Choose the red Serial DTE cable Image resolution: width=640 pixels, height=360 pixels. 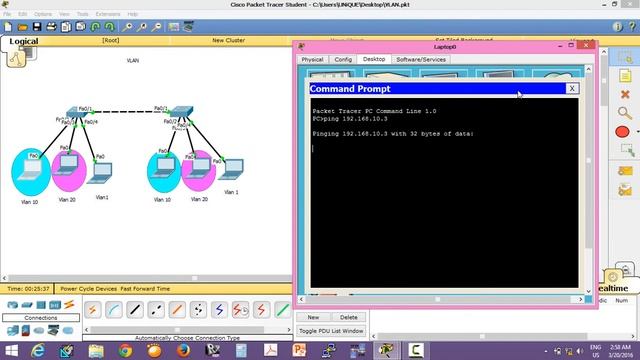click(x=262, y=310)
